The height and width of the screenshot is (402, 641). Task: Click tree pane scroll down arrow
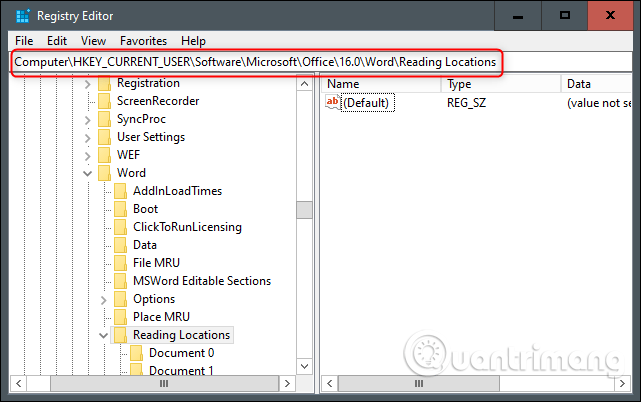[x=304, y=366]
